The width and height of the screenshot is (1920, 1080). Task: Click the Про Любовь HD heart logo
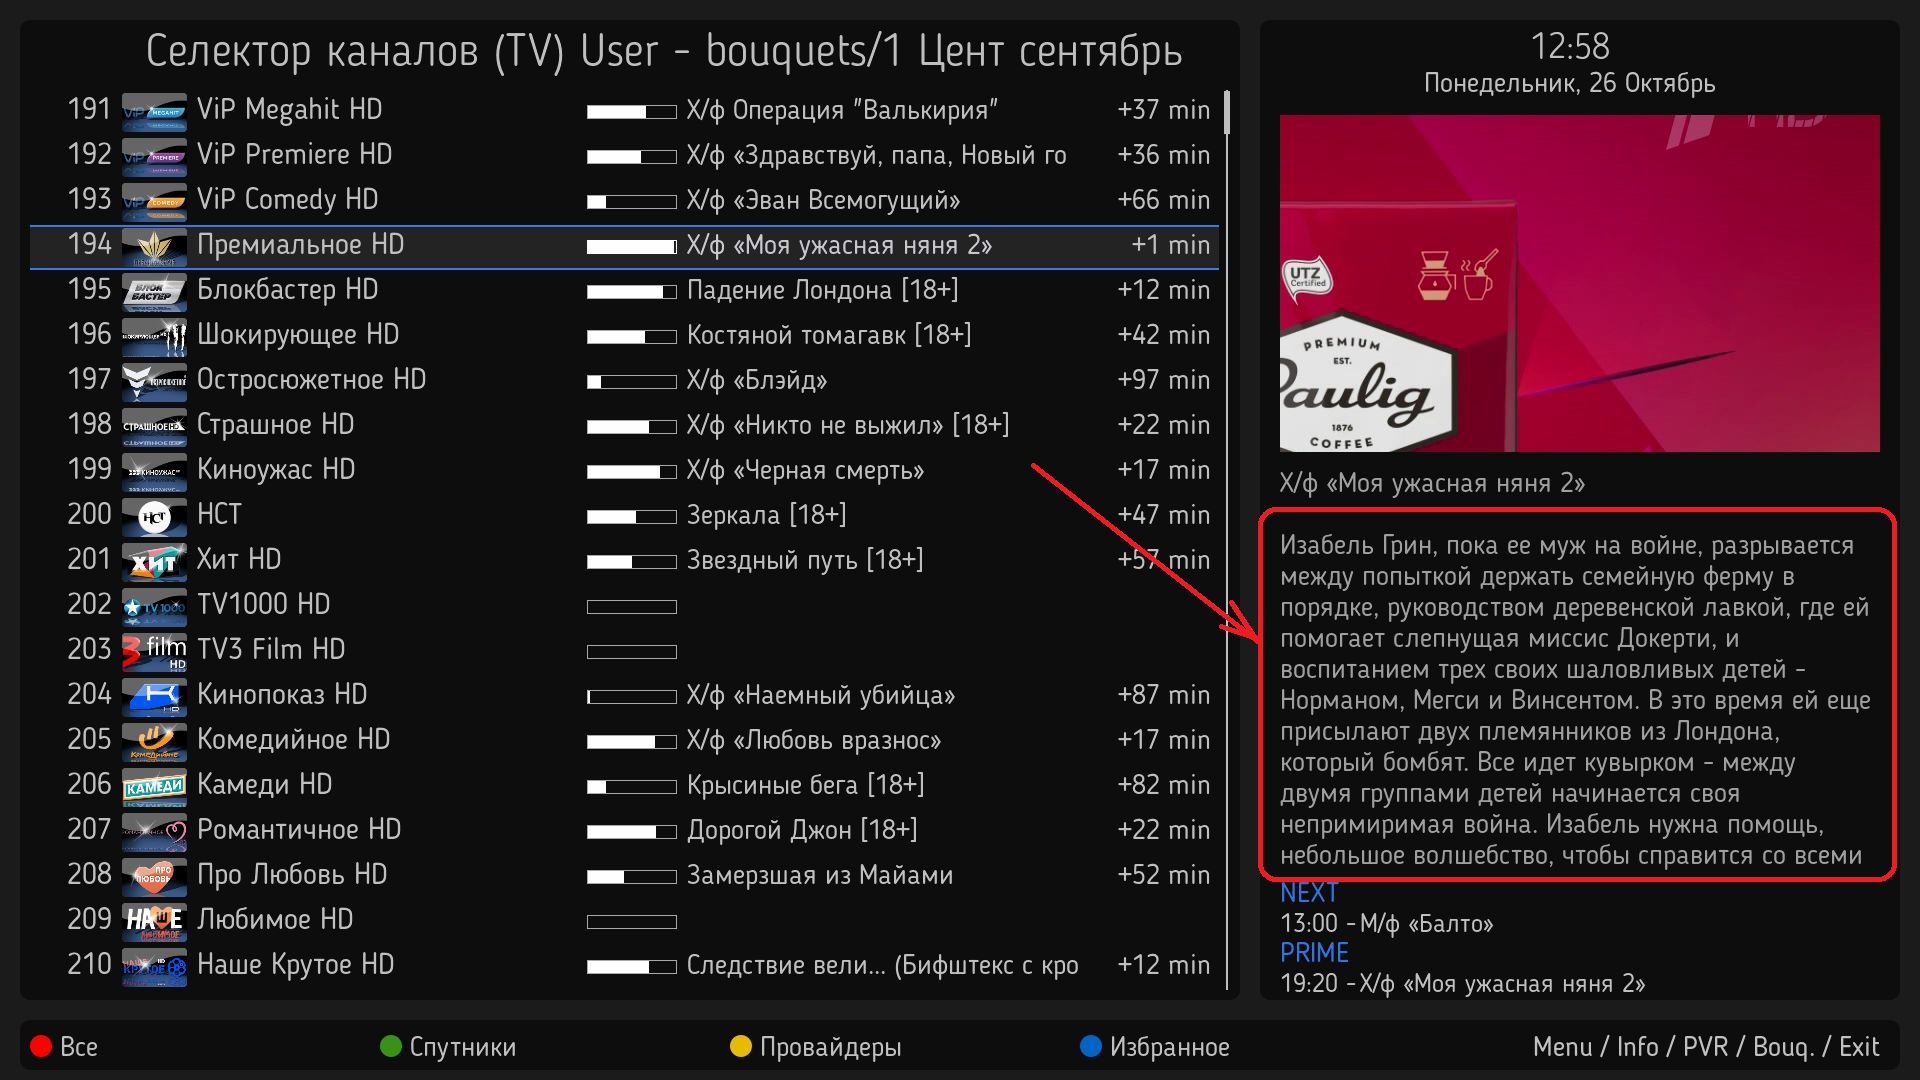(154, 876)
